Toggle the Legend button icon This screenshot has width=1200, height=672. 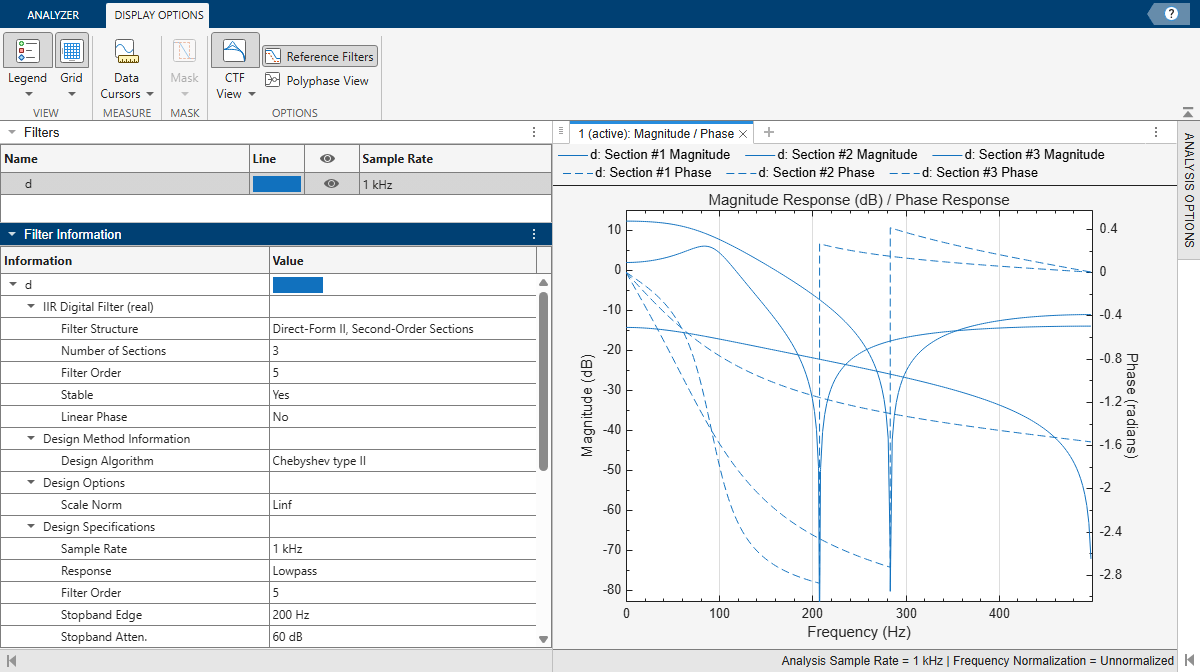28,51
